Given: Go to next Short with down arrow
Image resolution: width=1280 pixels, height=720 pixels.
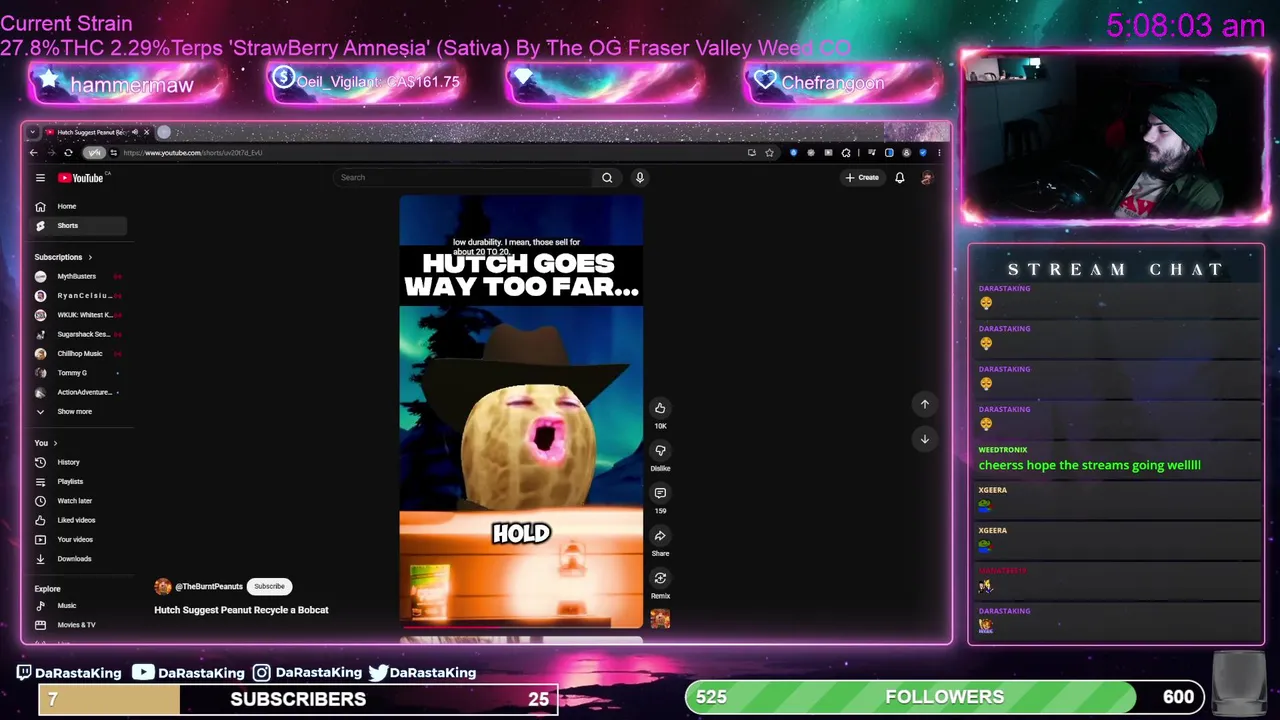Looking at the screenshot, I should (925, 439).
